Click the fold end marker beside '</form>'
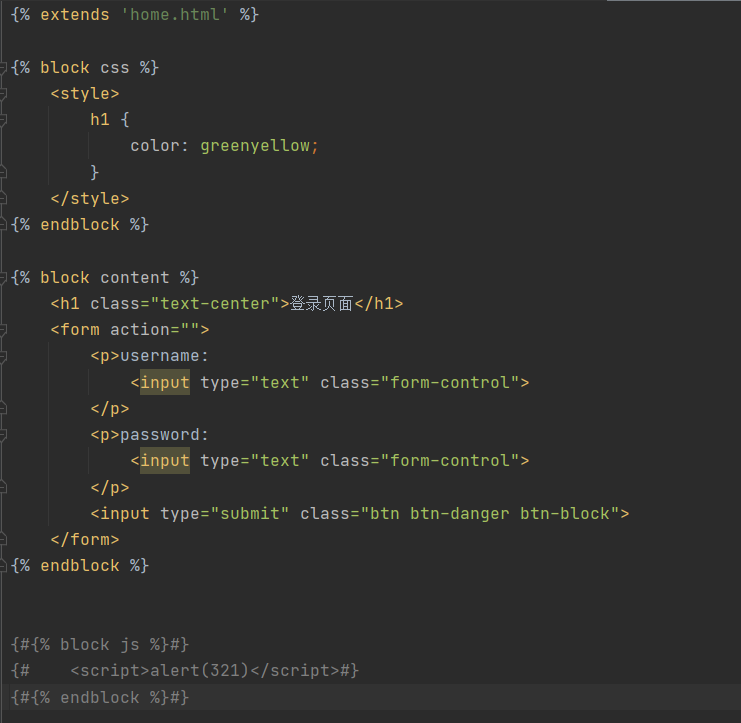The image size is (741, 723). [3, 540]
